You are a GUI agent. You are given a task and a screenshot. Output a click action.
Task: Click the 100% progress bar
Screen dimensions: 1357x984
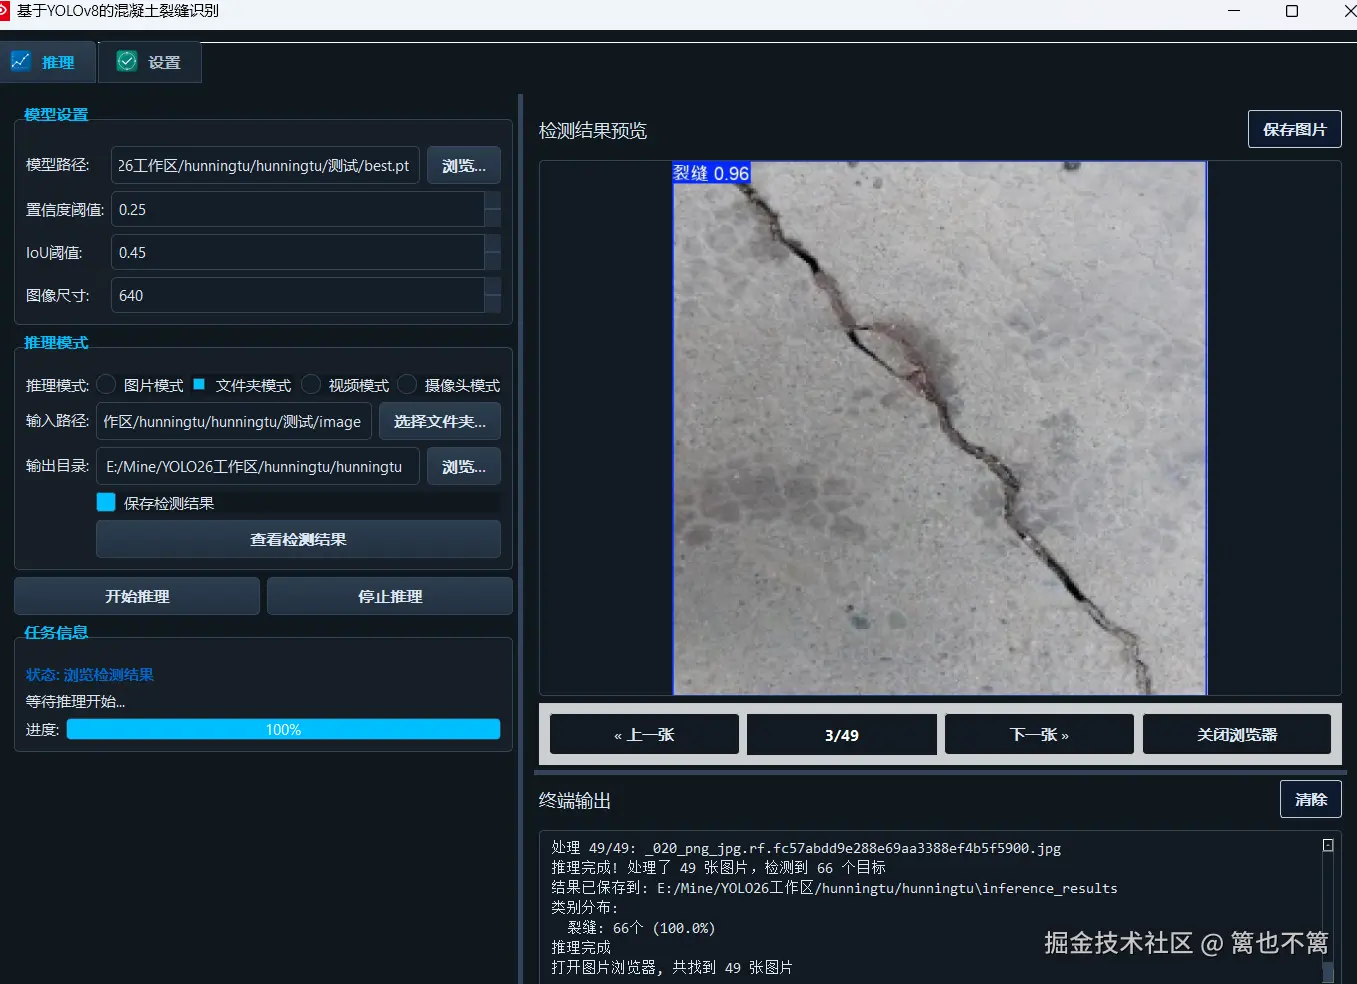tap(283, 729)
